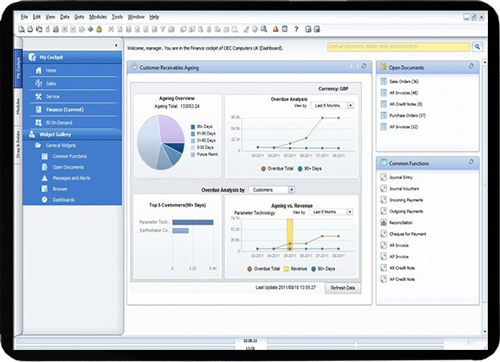500x362 pixels.
Task: Open the Goto menu
Action: 79,17
